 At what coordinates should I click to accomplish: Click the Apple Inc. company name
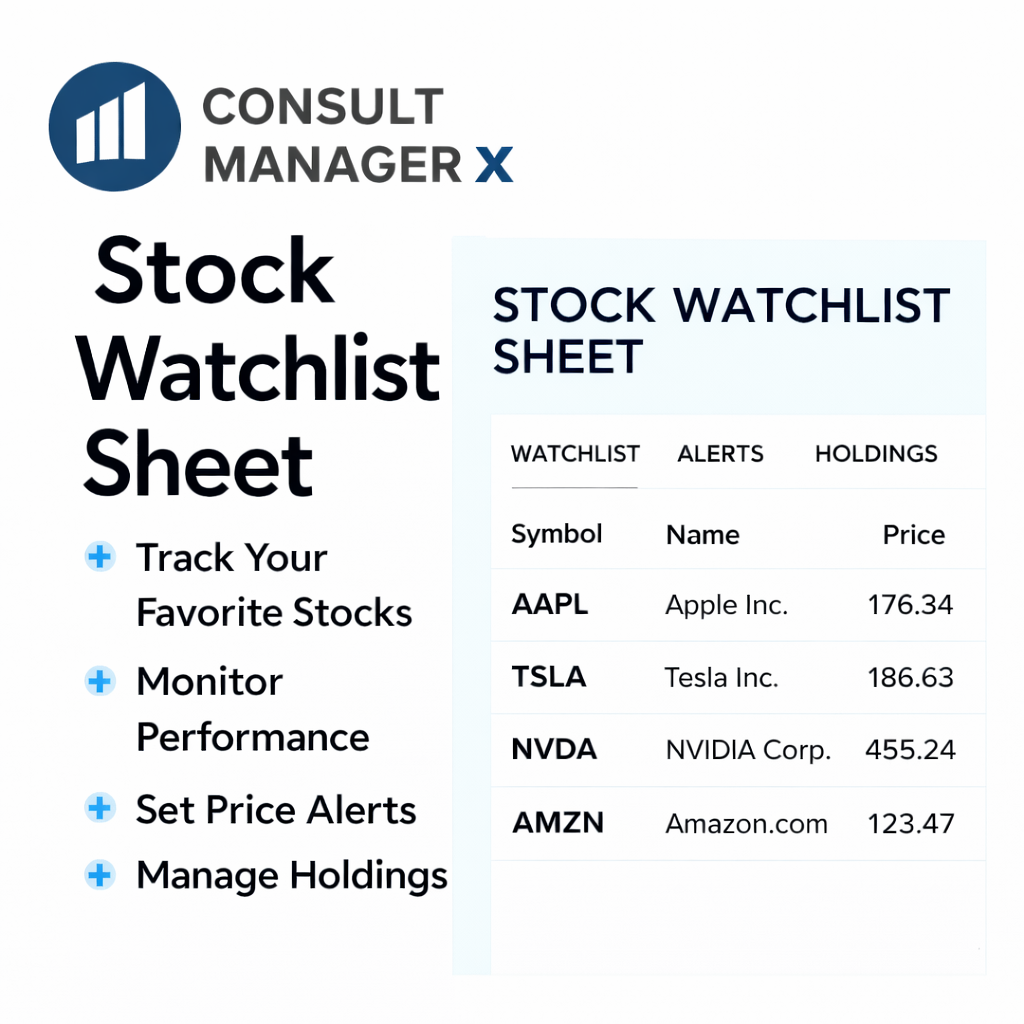point(727,605)
